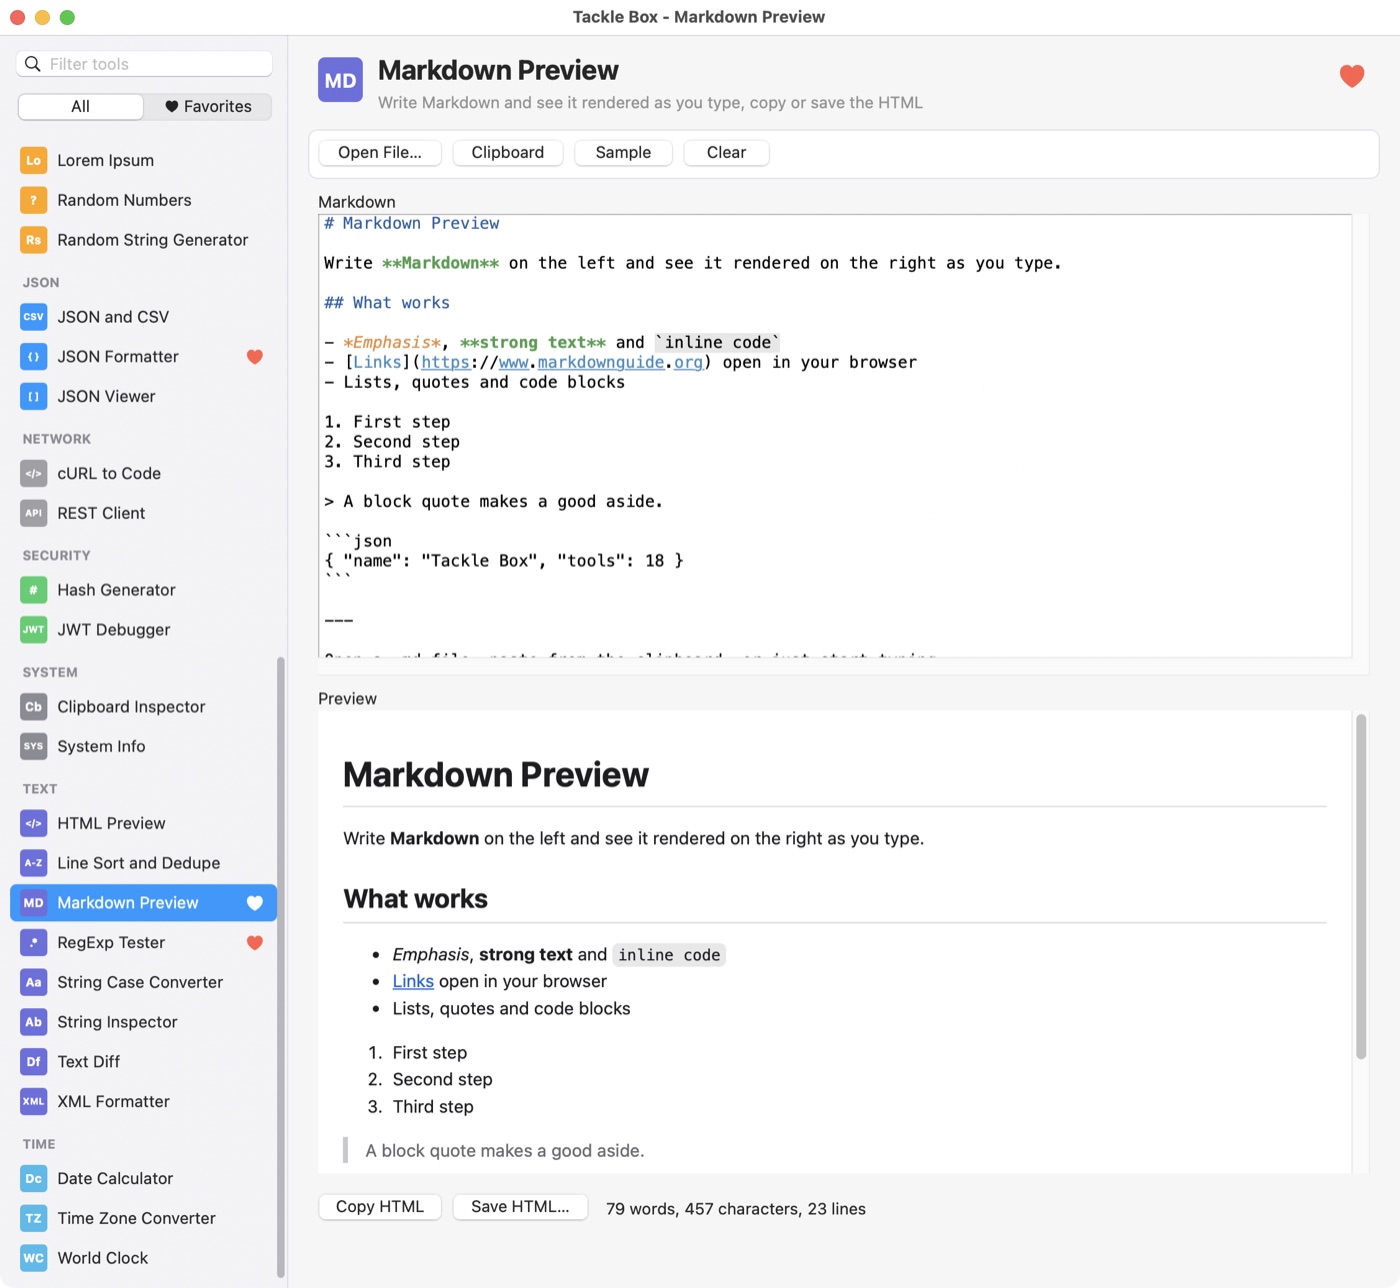1400x1288 pixels.
Task: Click the SECURITY section label
Action: [x=57, y=556]
